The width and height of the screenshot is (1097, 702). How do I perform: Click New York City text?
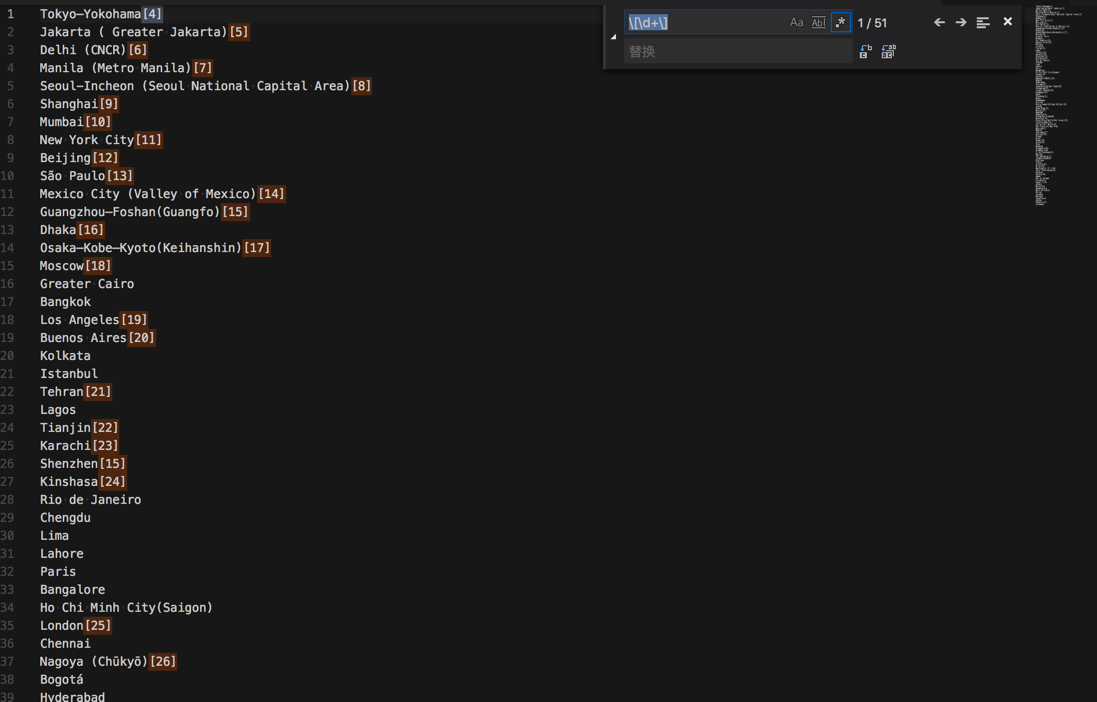(x=87, y=140)
